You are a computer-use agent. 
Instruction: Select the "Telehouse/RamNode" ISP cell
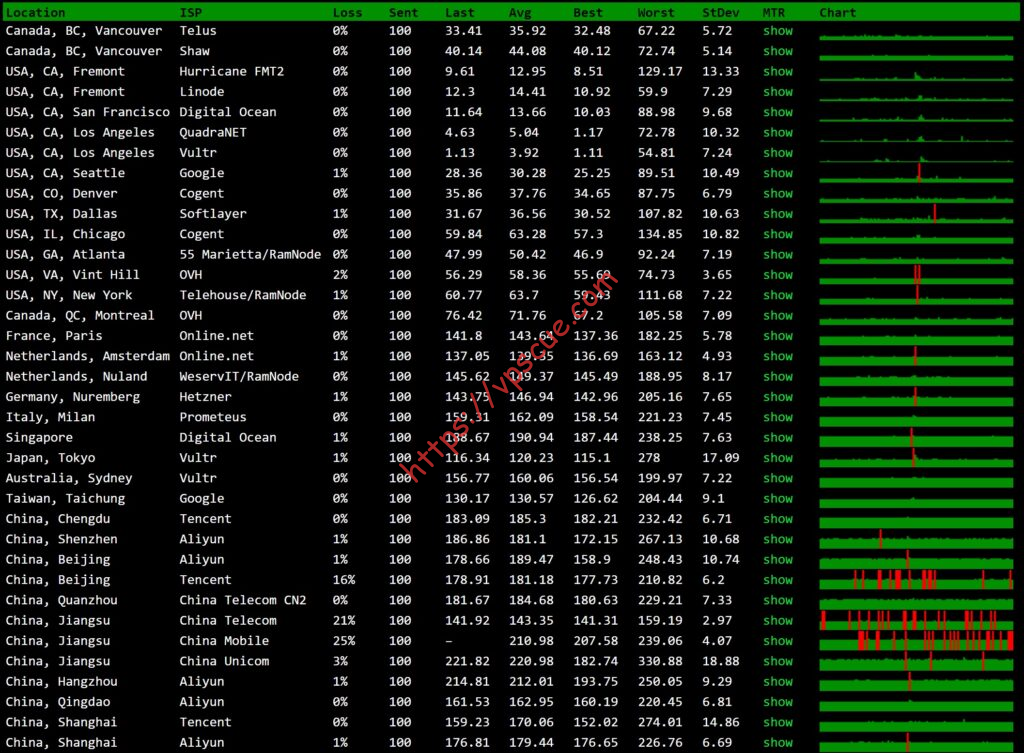click(x=243, y=295)
